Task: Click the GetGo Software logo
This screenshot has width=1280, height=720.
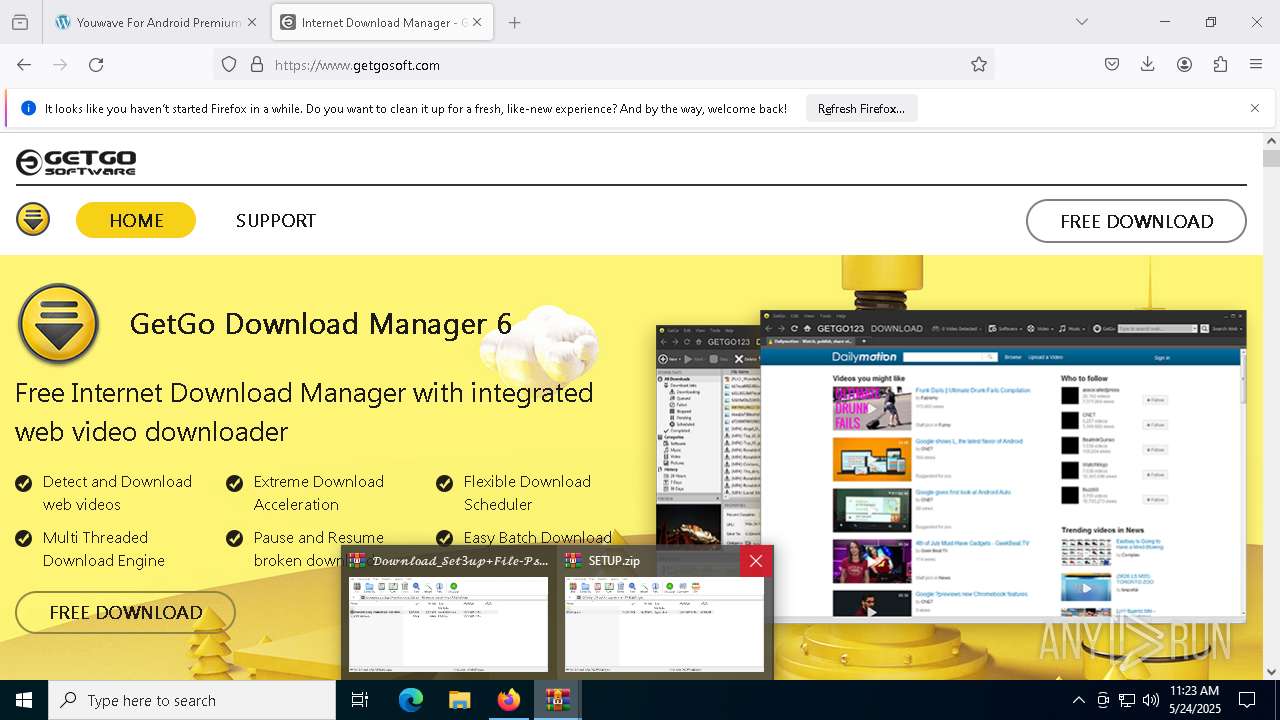Action: tap(76, 162)
